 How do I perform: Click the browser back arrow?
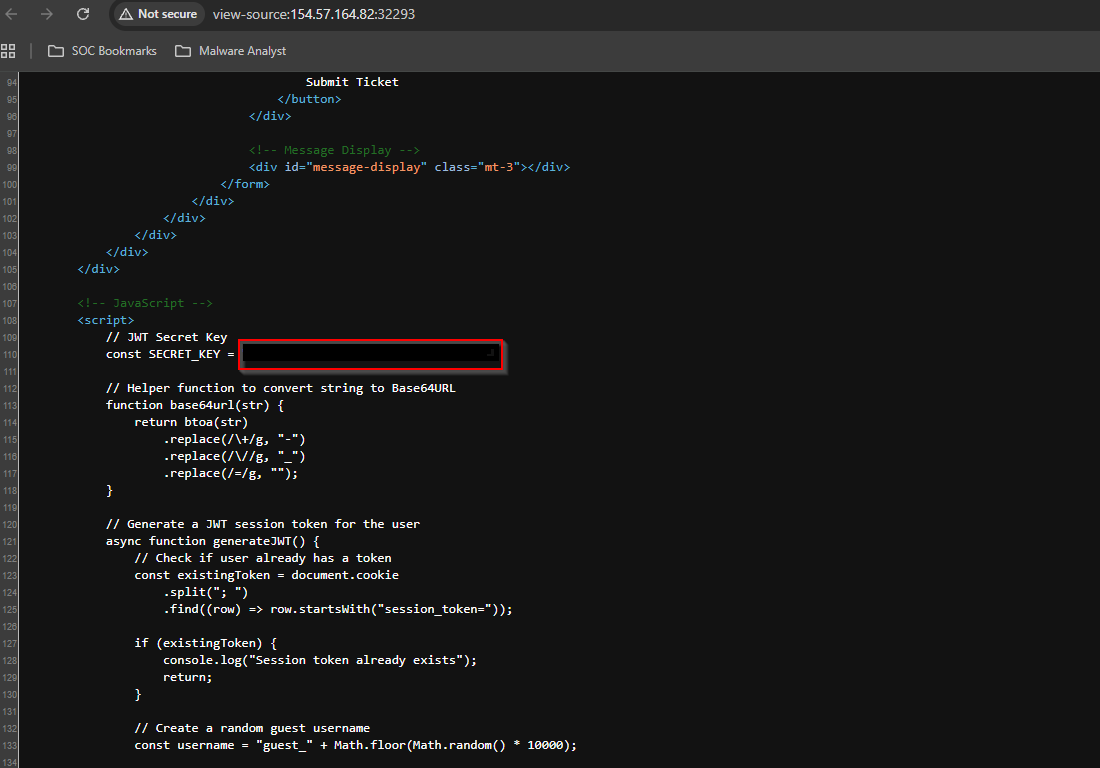point(11,14)
